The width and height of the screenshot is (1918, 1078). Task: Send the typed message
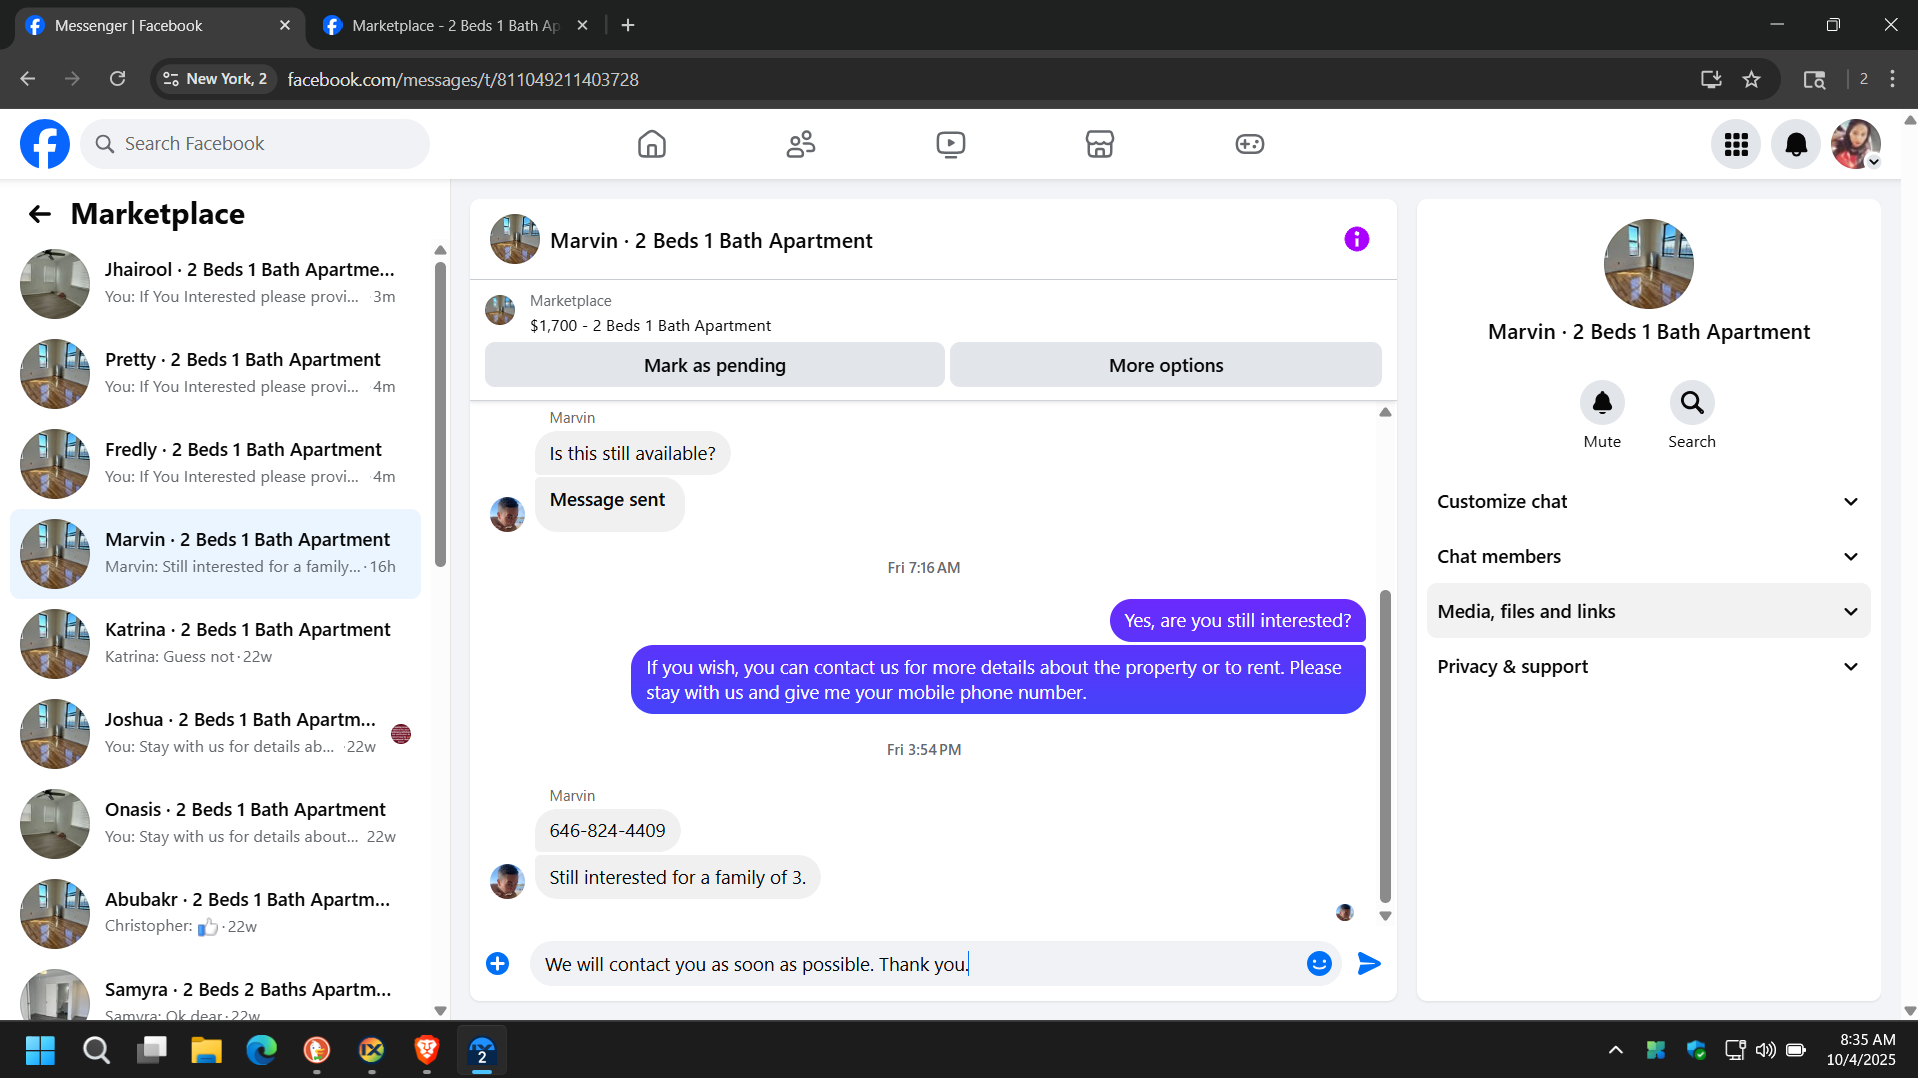pyautogui.click(x=1369, y=963)
